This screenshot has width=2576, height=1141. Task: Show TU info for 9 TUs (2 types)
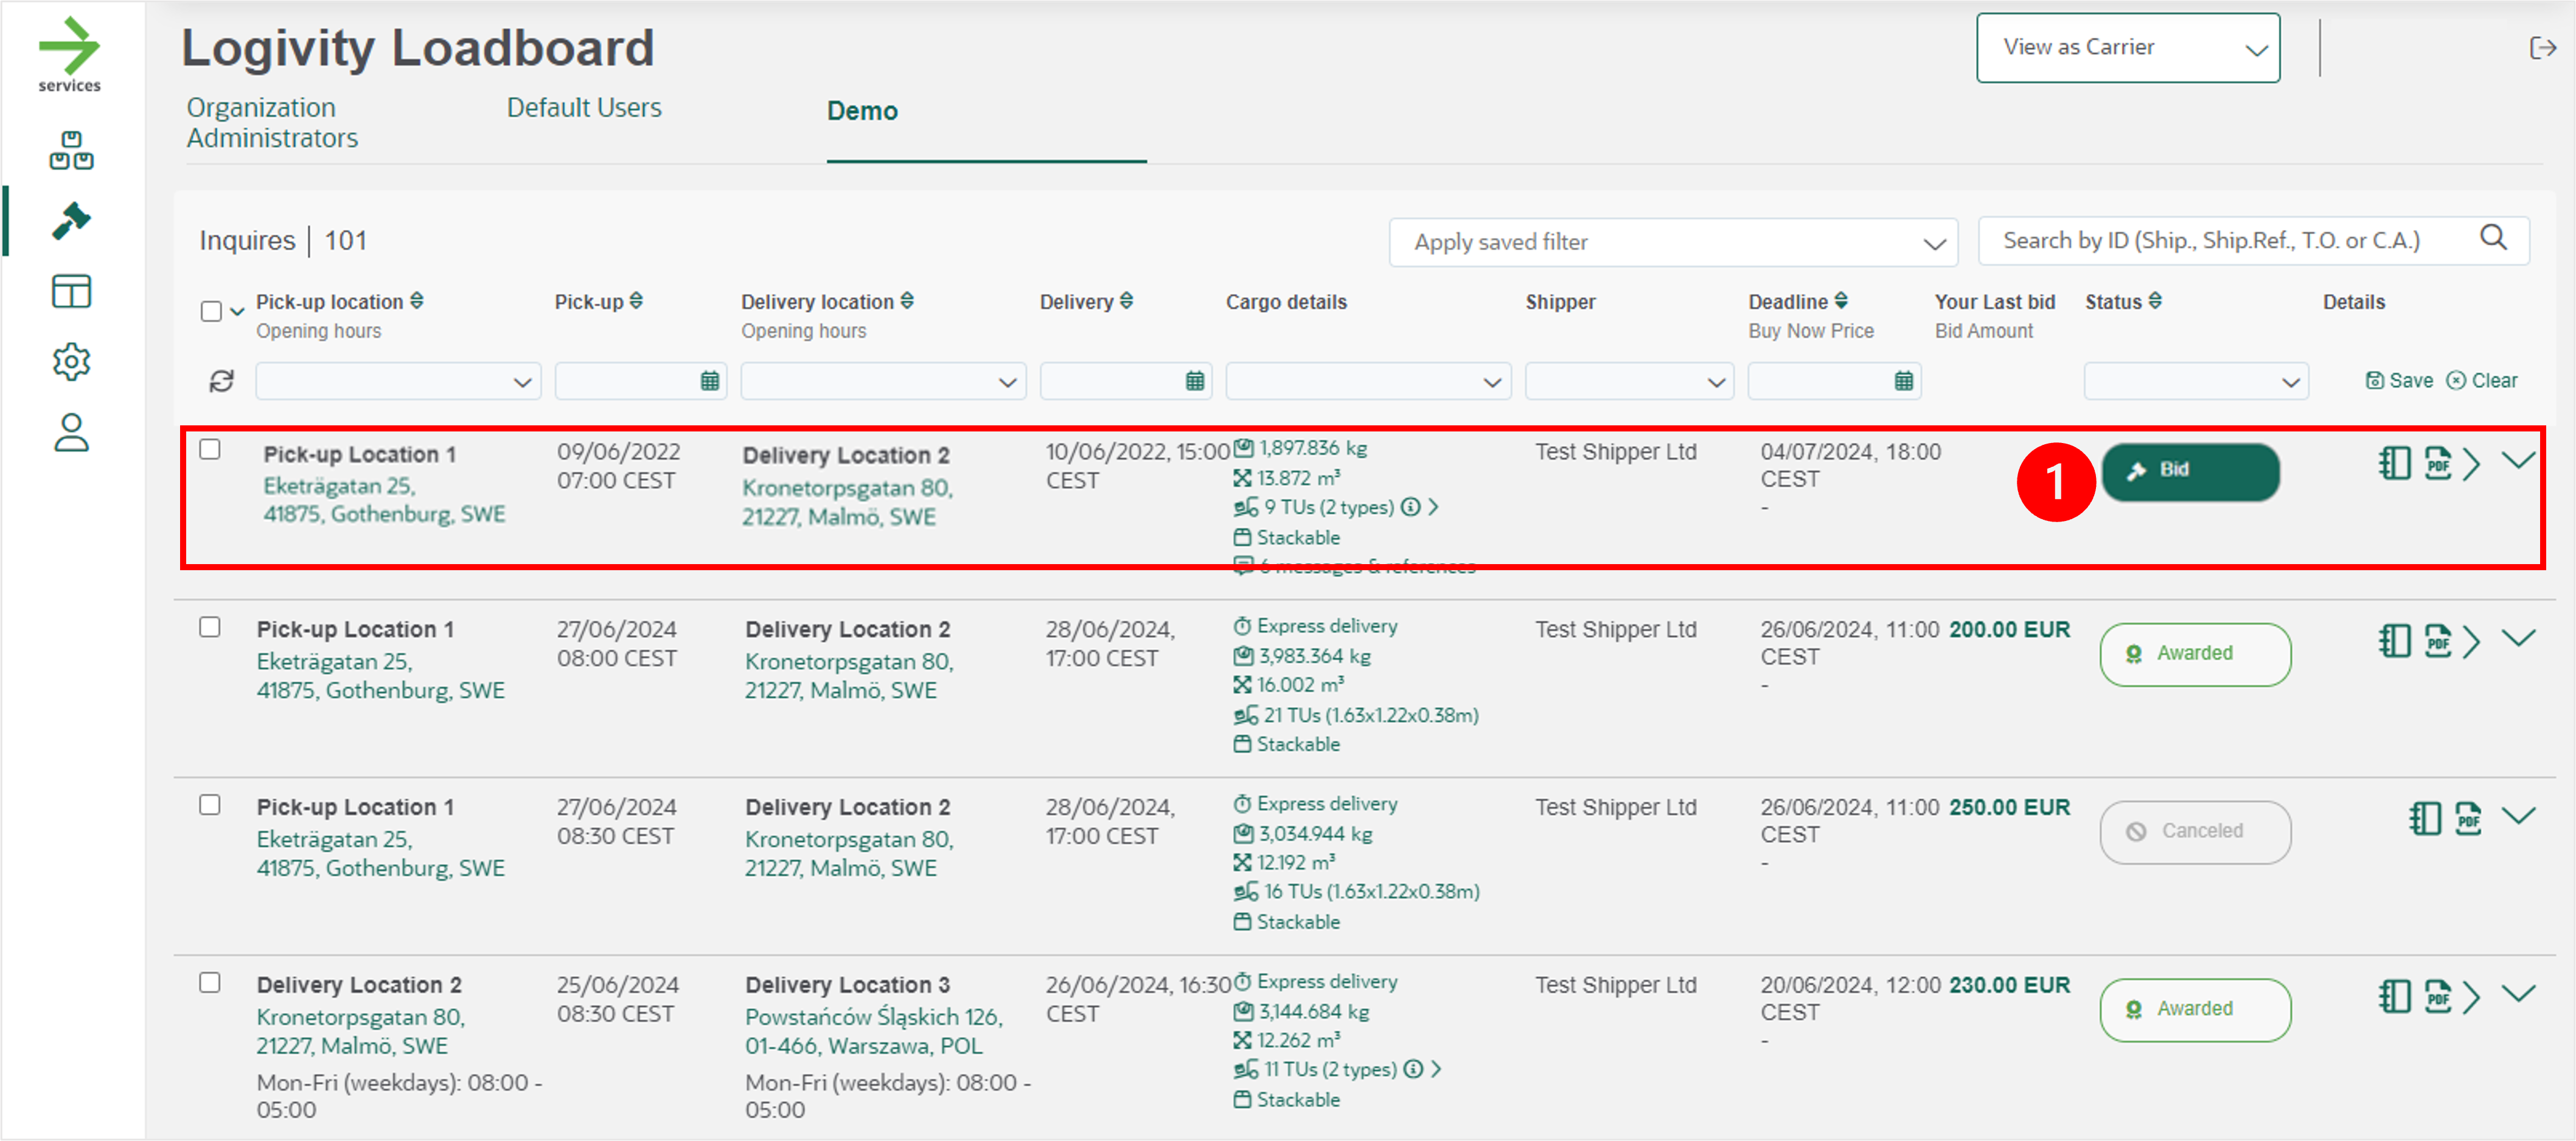point(1410,507)
